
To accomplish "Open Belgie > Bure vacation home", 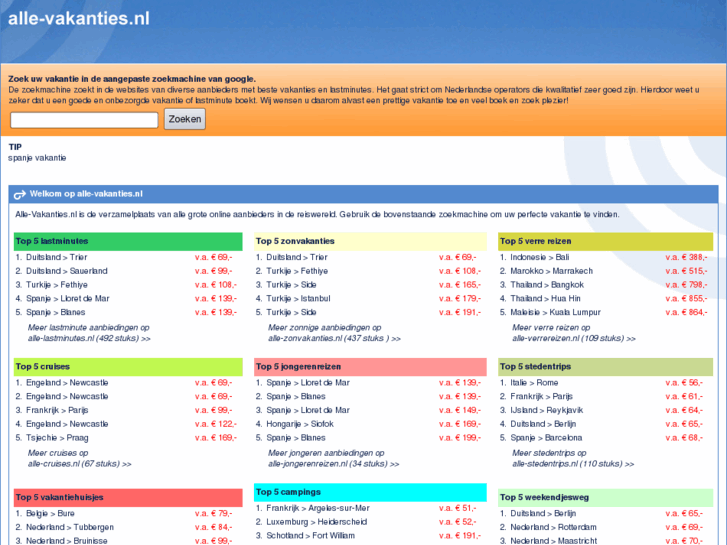I will click(50, 514).
